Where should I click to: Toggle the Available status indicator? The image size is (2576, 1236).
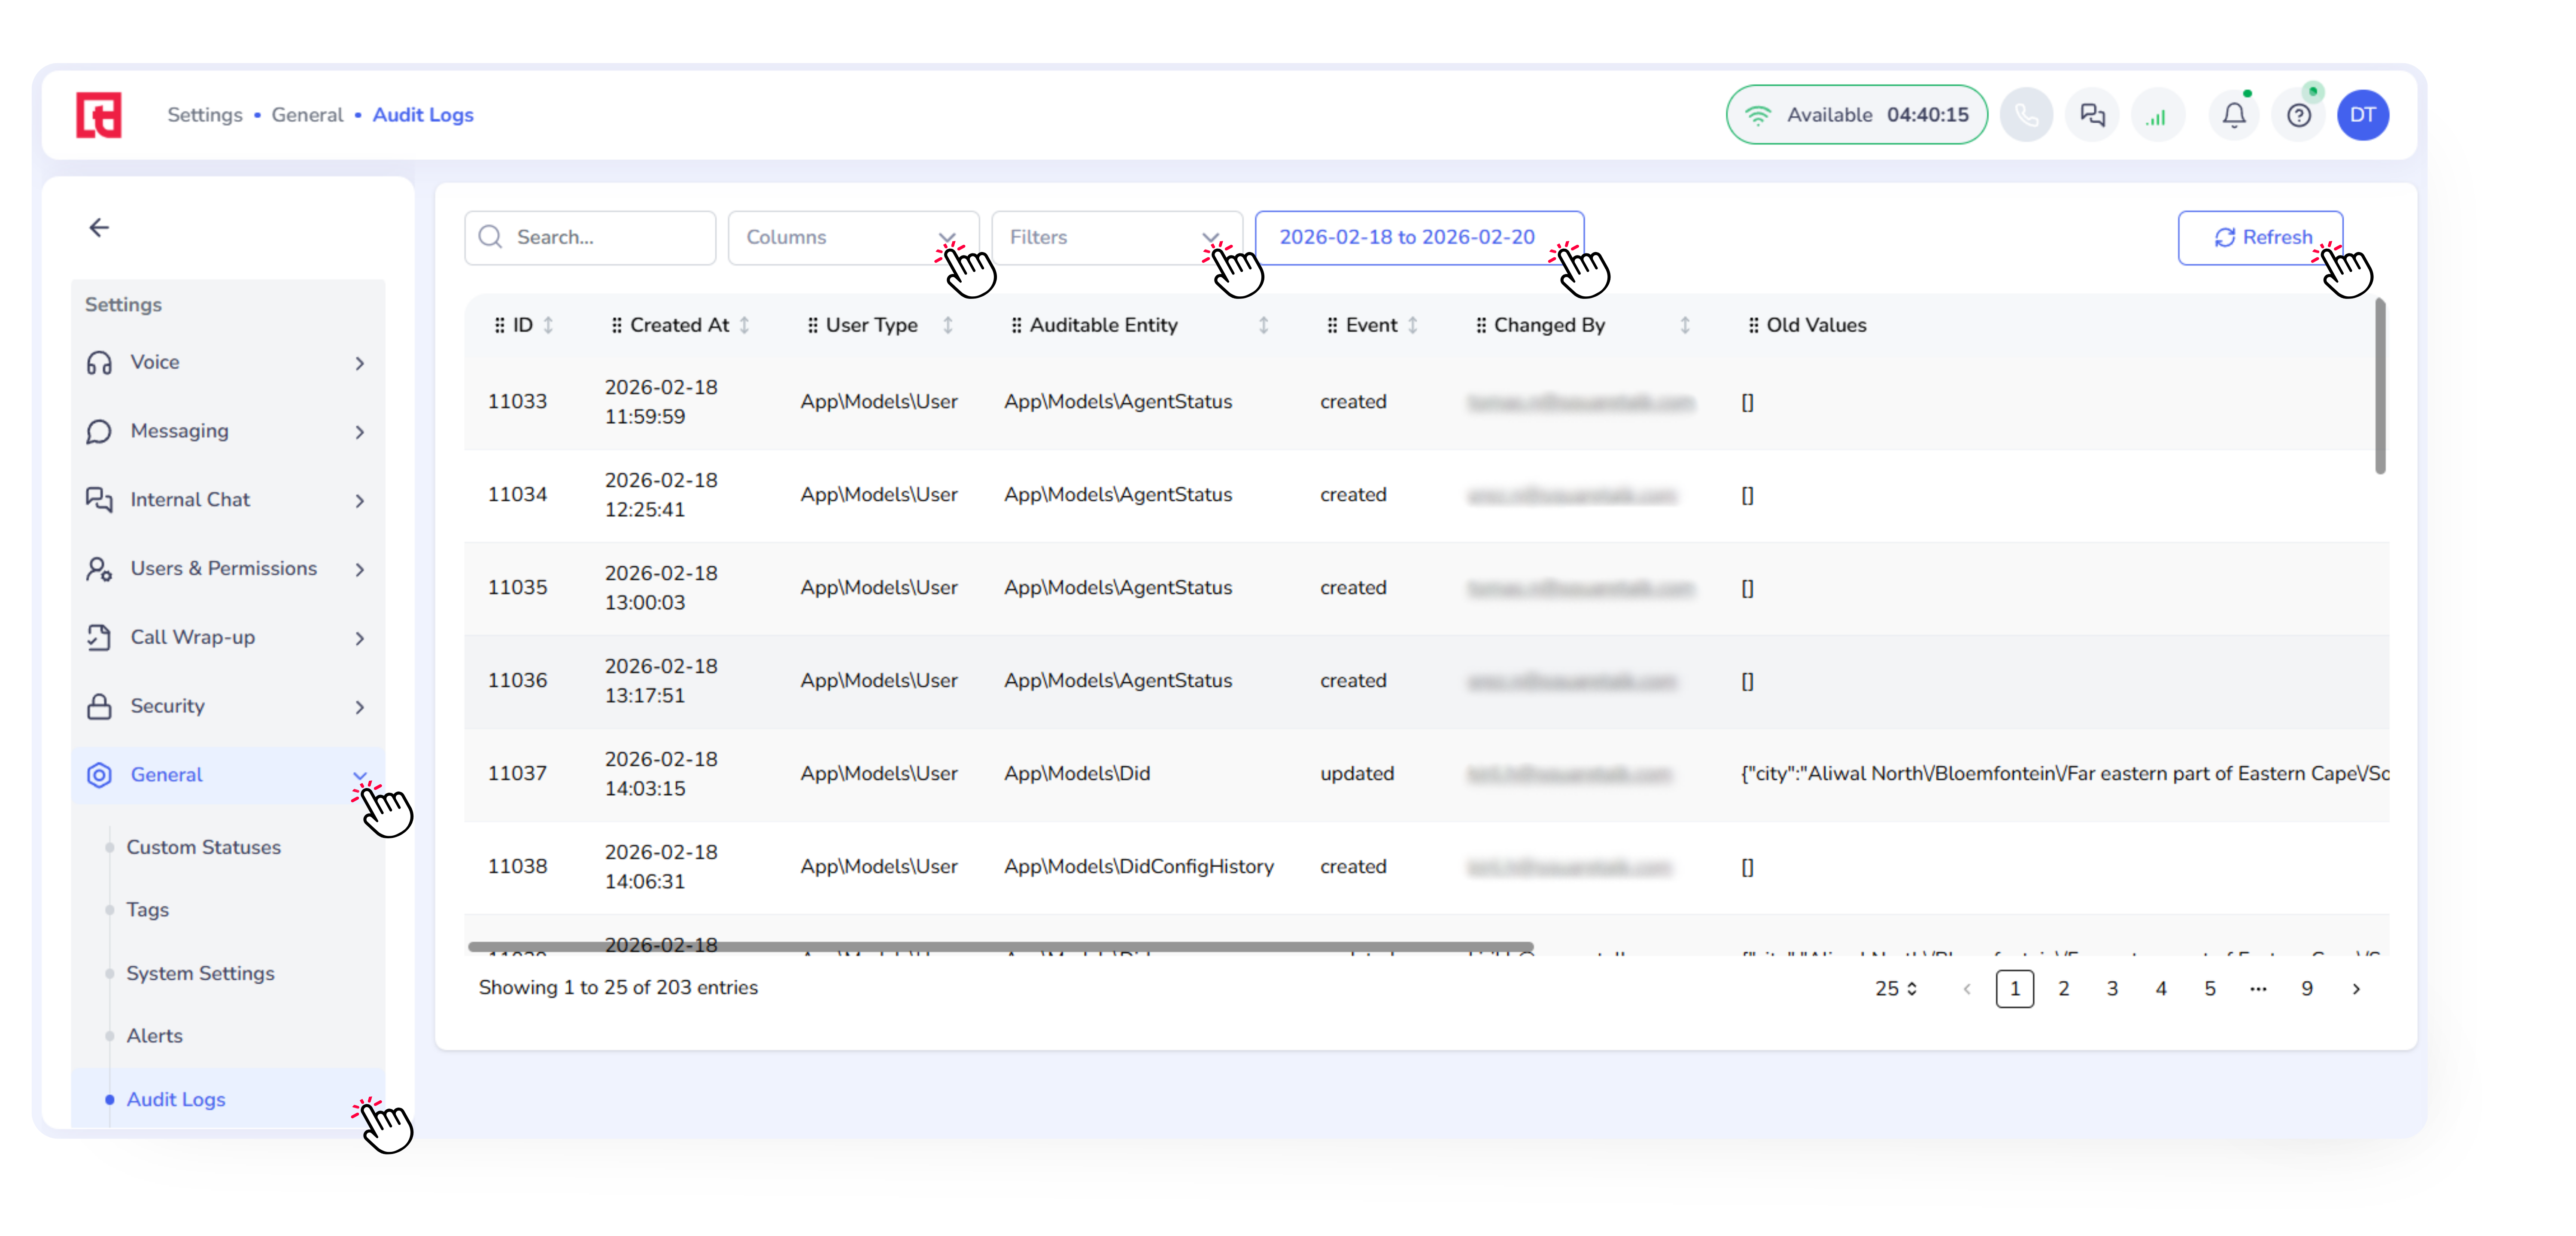point(1856,115)
